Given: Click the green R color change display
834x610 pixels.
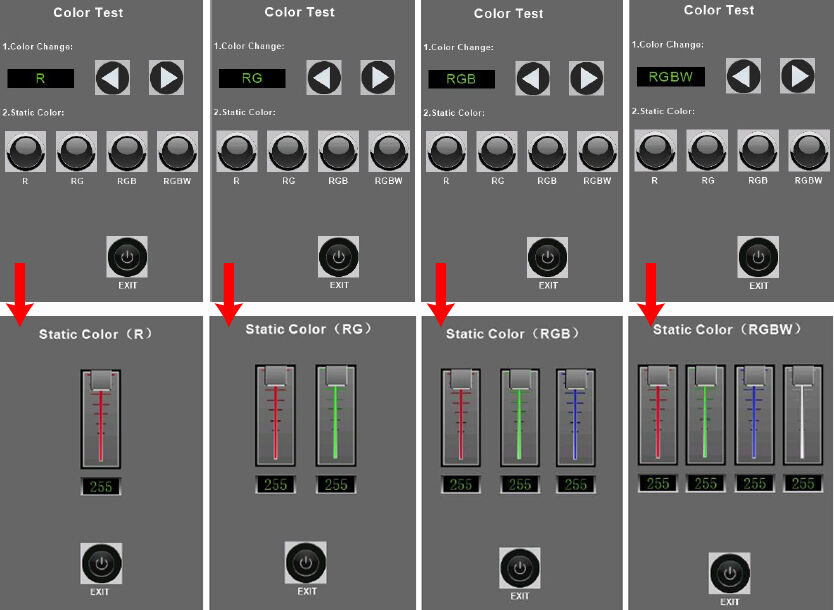Looking at the screenshot, I should point(40,78).
